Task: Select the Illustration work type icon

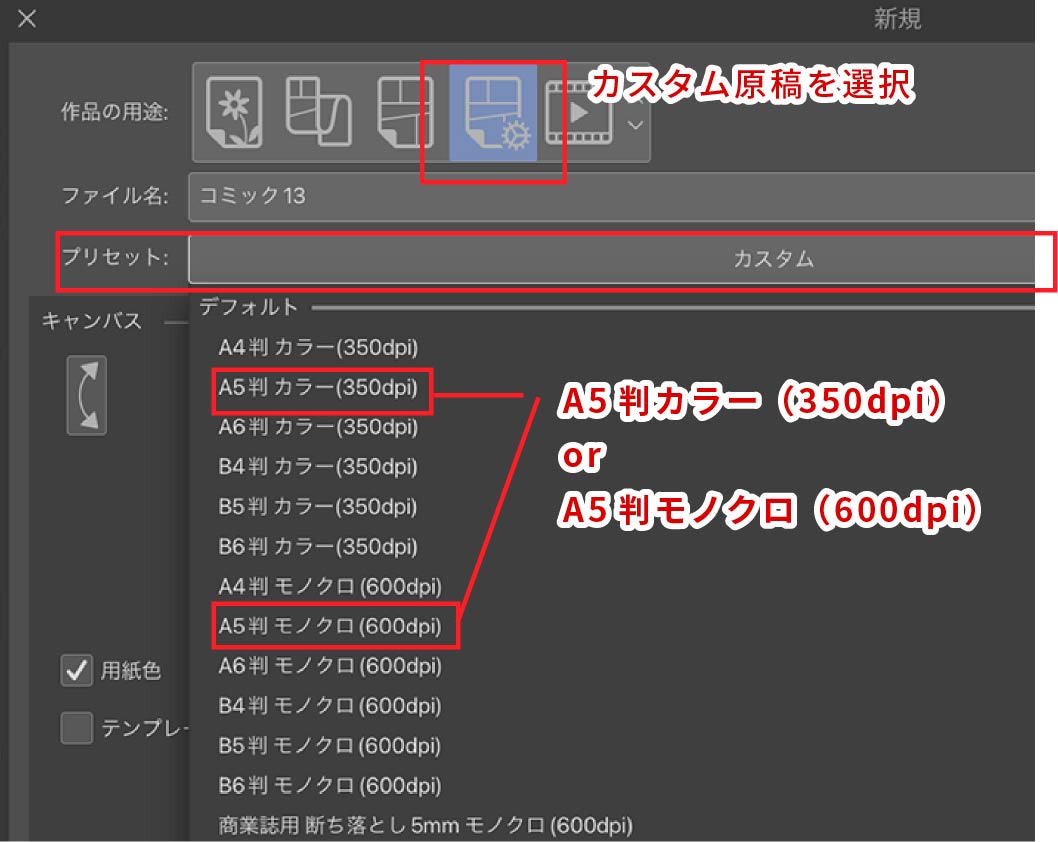Action: (233, 111)
